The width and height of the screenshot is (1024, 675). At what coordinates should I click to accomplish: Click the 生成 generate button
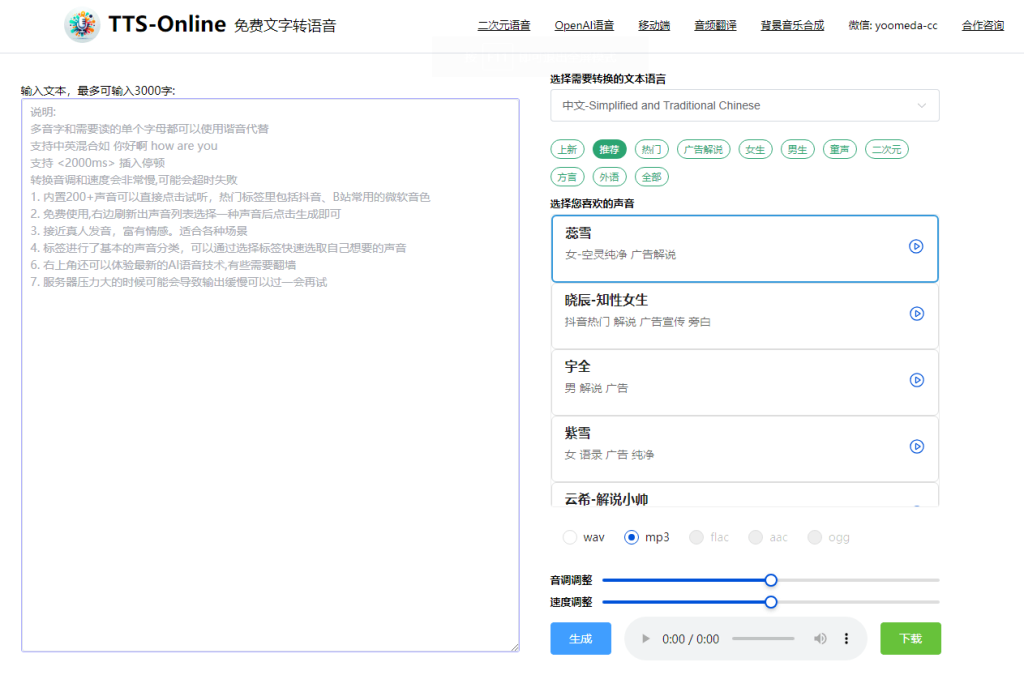coord(580,638)
